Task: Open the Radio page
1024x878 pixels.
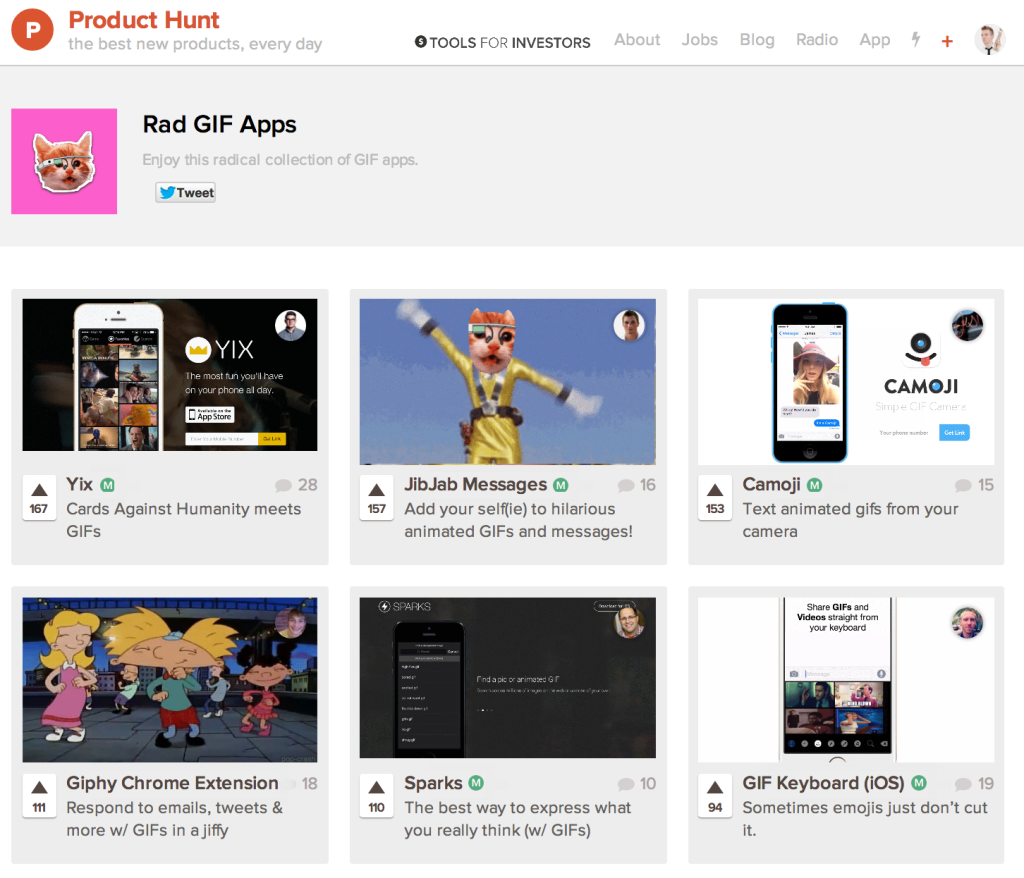Action: (x=817, y=40)
